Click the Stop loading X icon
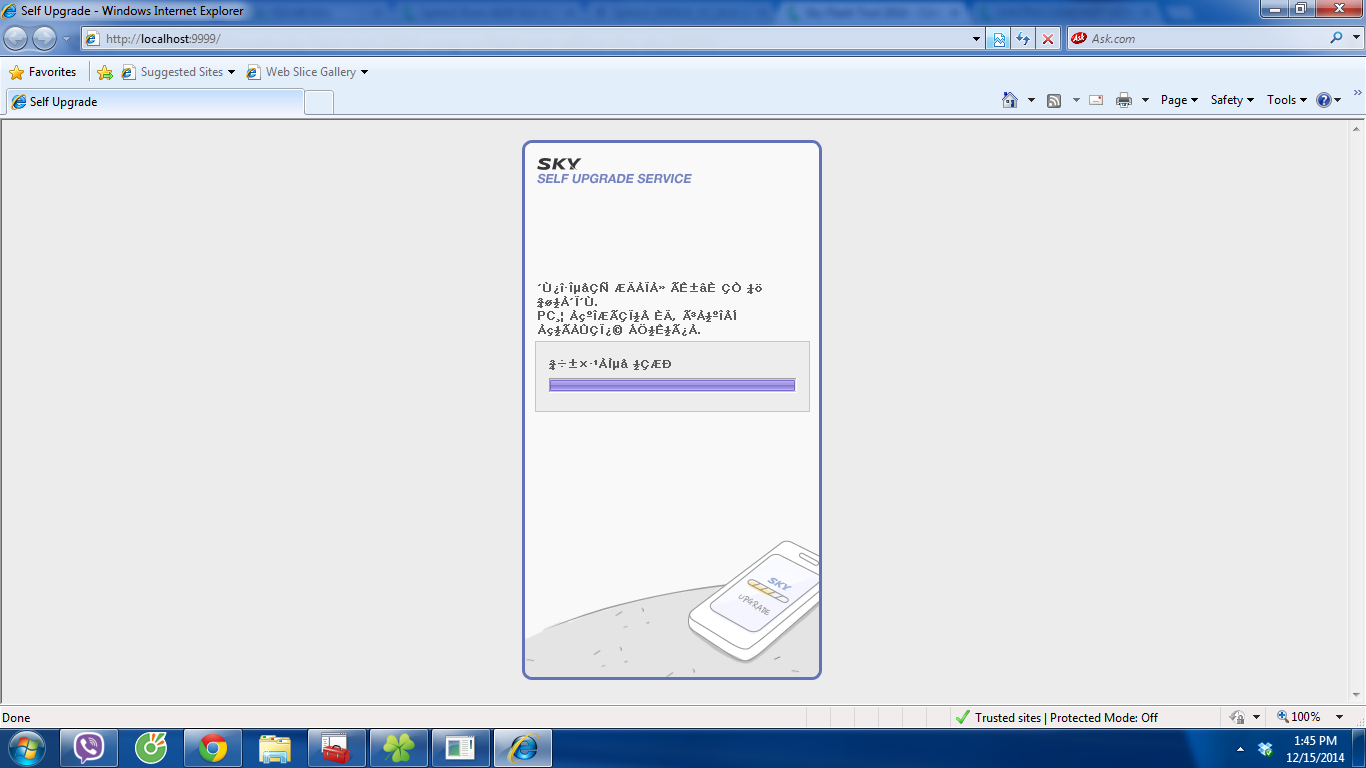Image resolution: width=1366 pixels, height=768 pixels. pos(1048,39)
